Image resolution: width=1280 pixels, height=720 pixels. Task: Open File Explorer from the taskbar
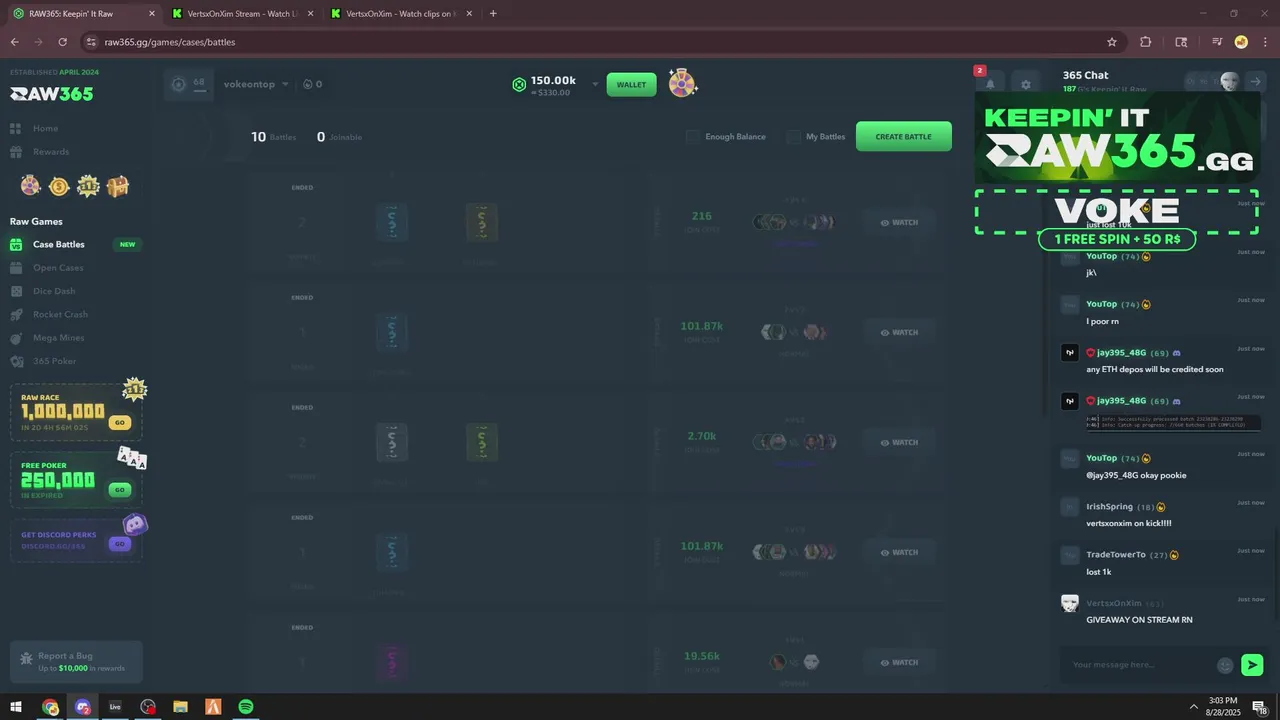pyautogui.click(x=181, y=707)
